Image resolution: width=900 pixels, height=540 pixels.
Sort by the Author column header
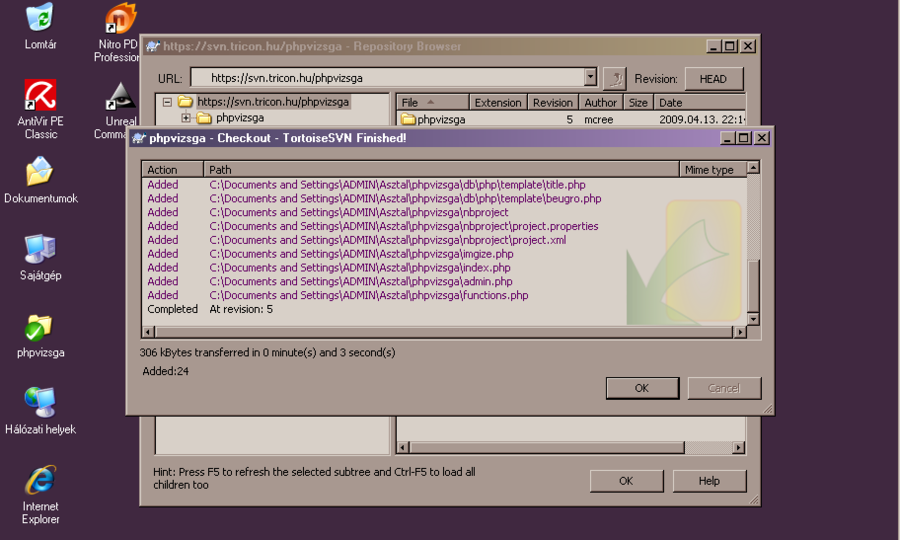pyautogui.click(x=601, y=102)
